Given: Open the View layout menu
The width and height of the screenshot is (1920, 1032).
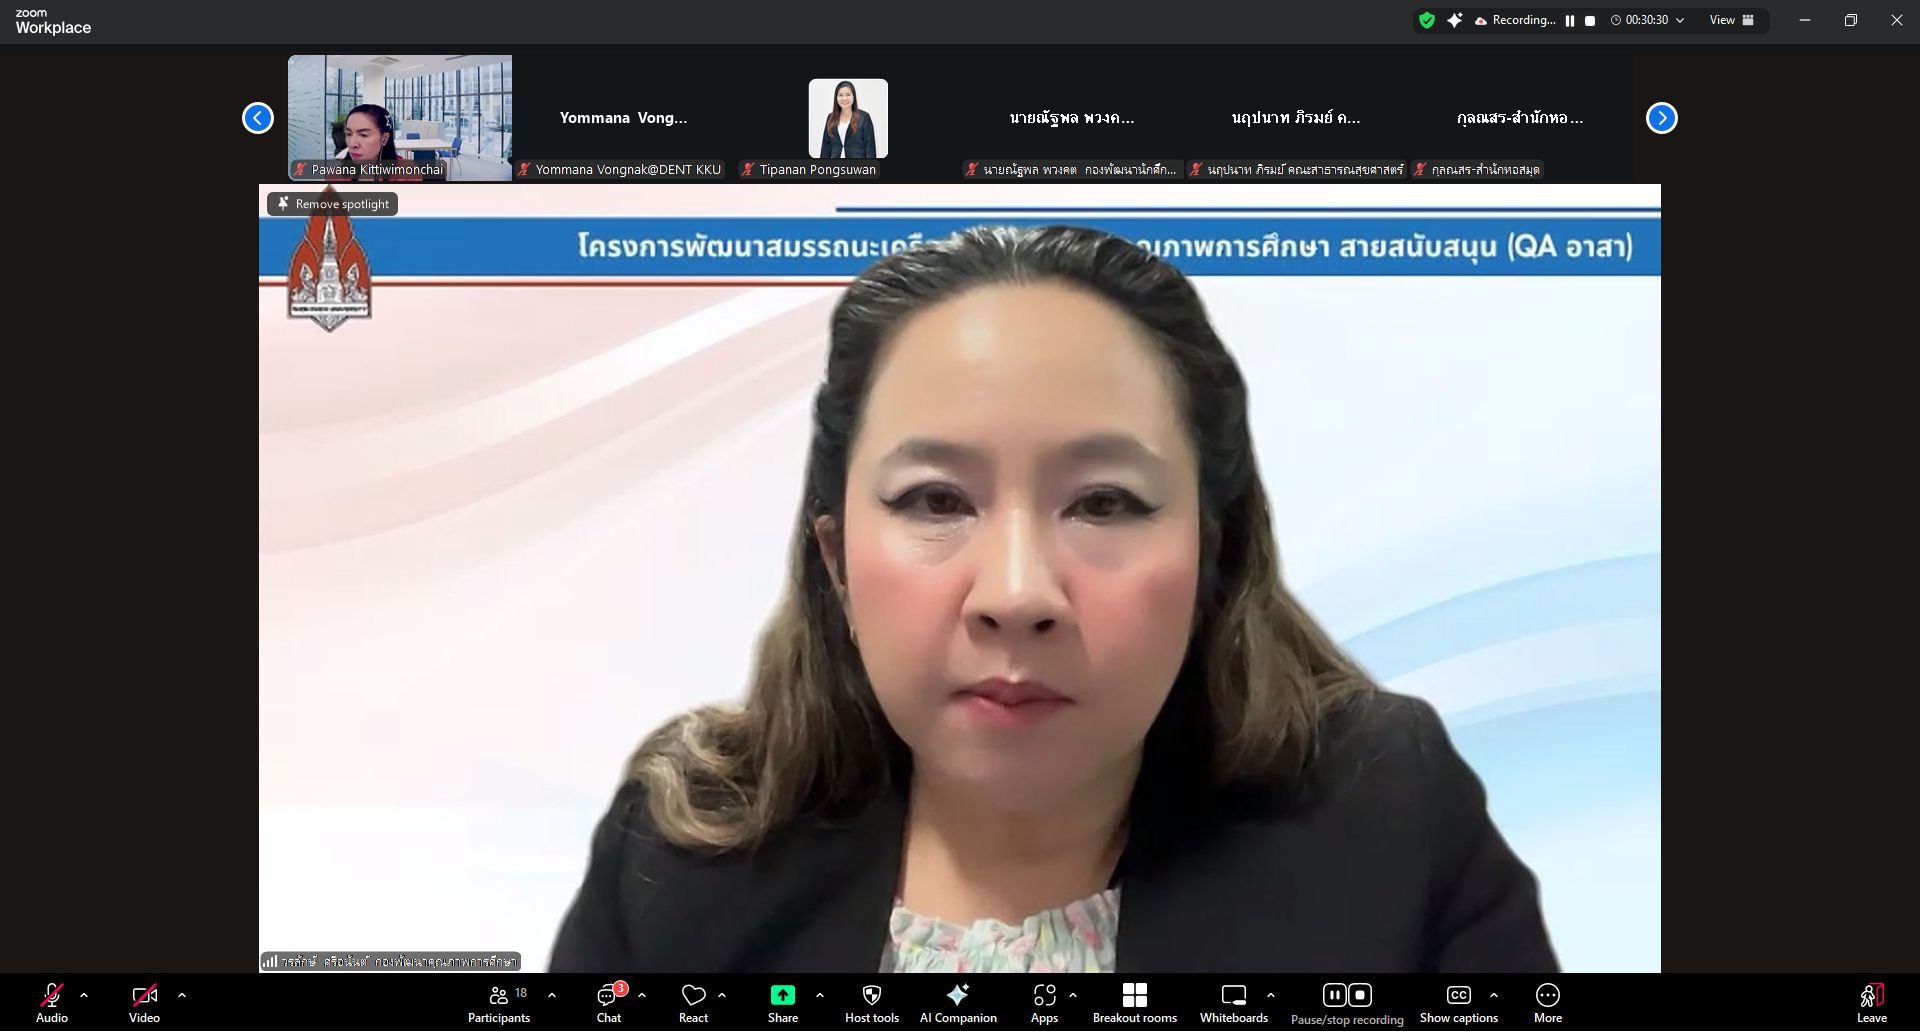Looking at the screenshot, I should tap(1731, 20).
